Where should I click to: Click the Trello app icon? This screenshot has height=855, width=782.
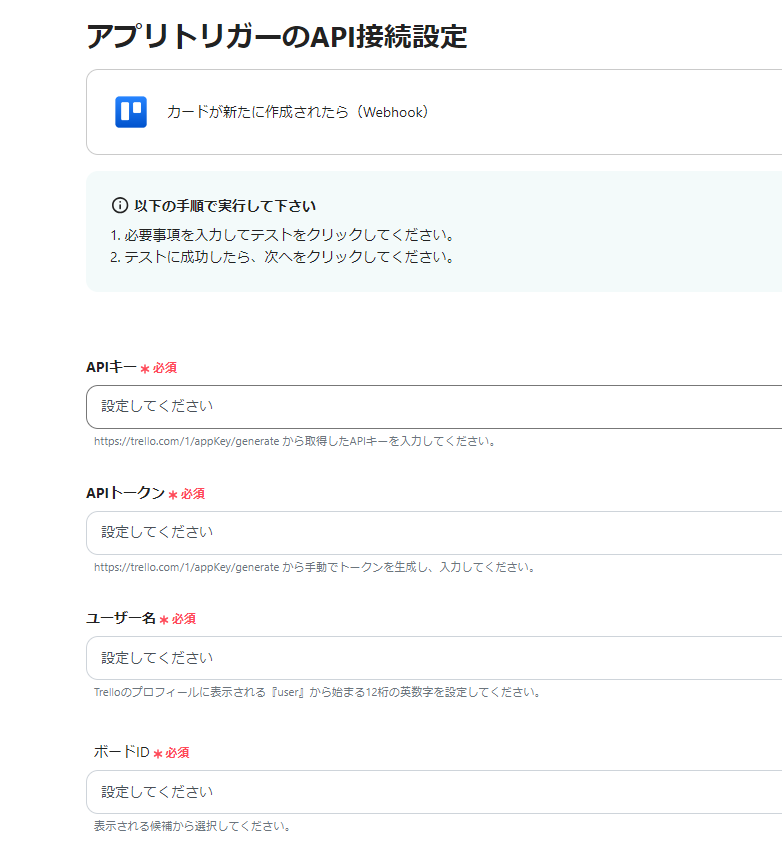pyautogui.click(x=131, y=112)
